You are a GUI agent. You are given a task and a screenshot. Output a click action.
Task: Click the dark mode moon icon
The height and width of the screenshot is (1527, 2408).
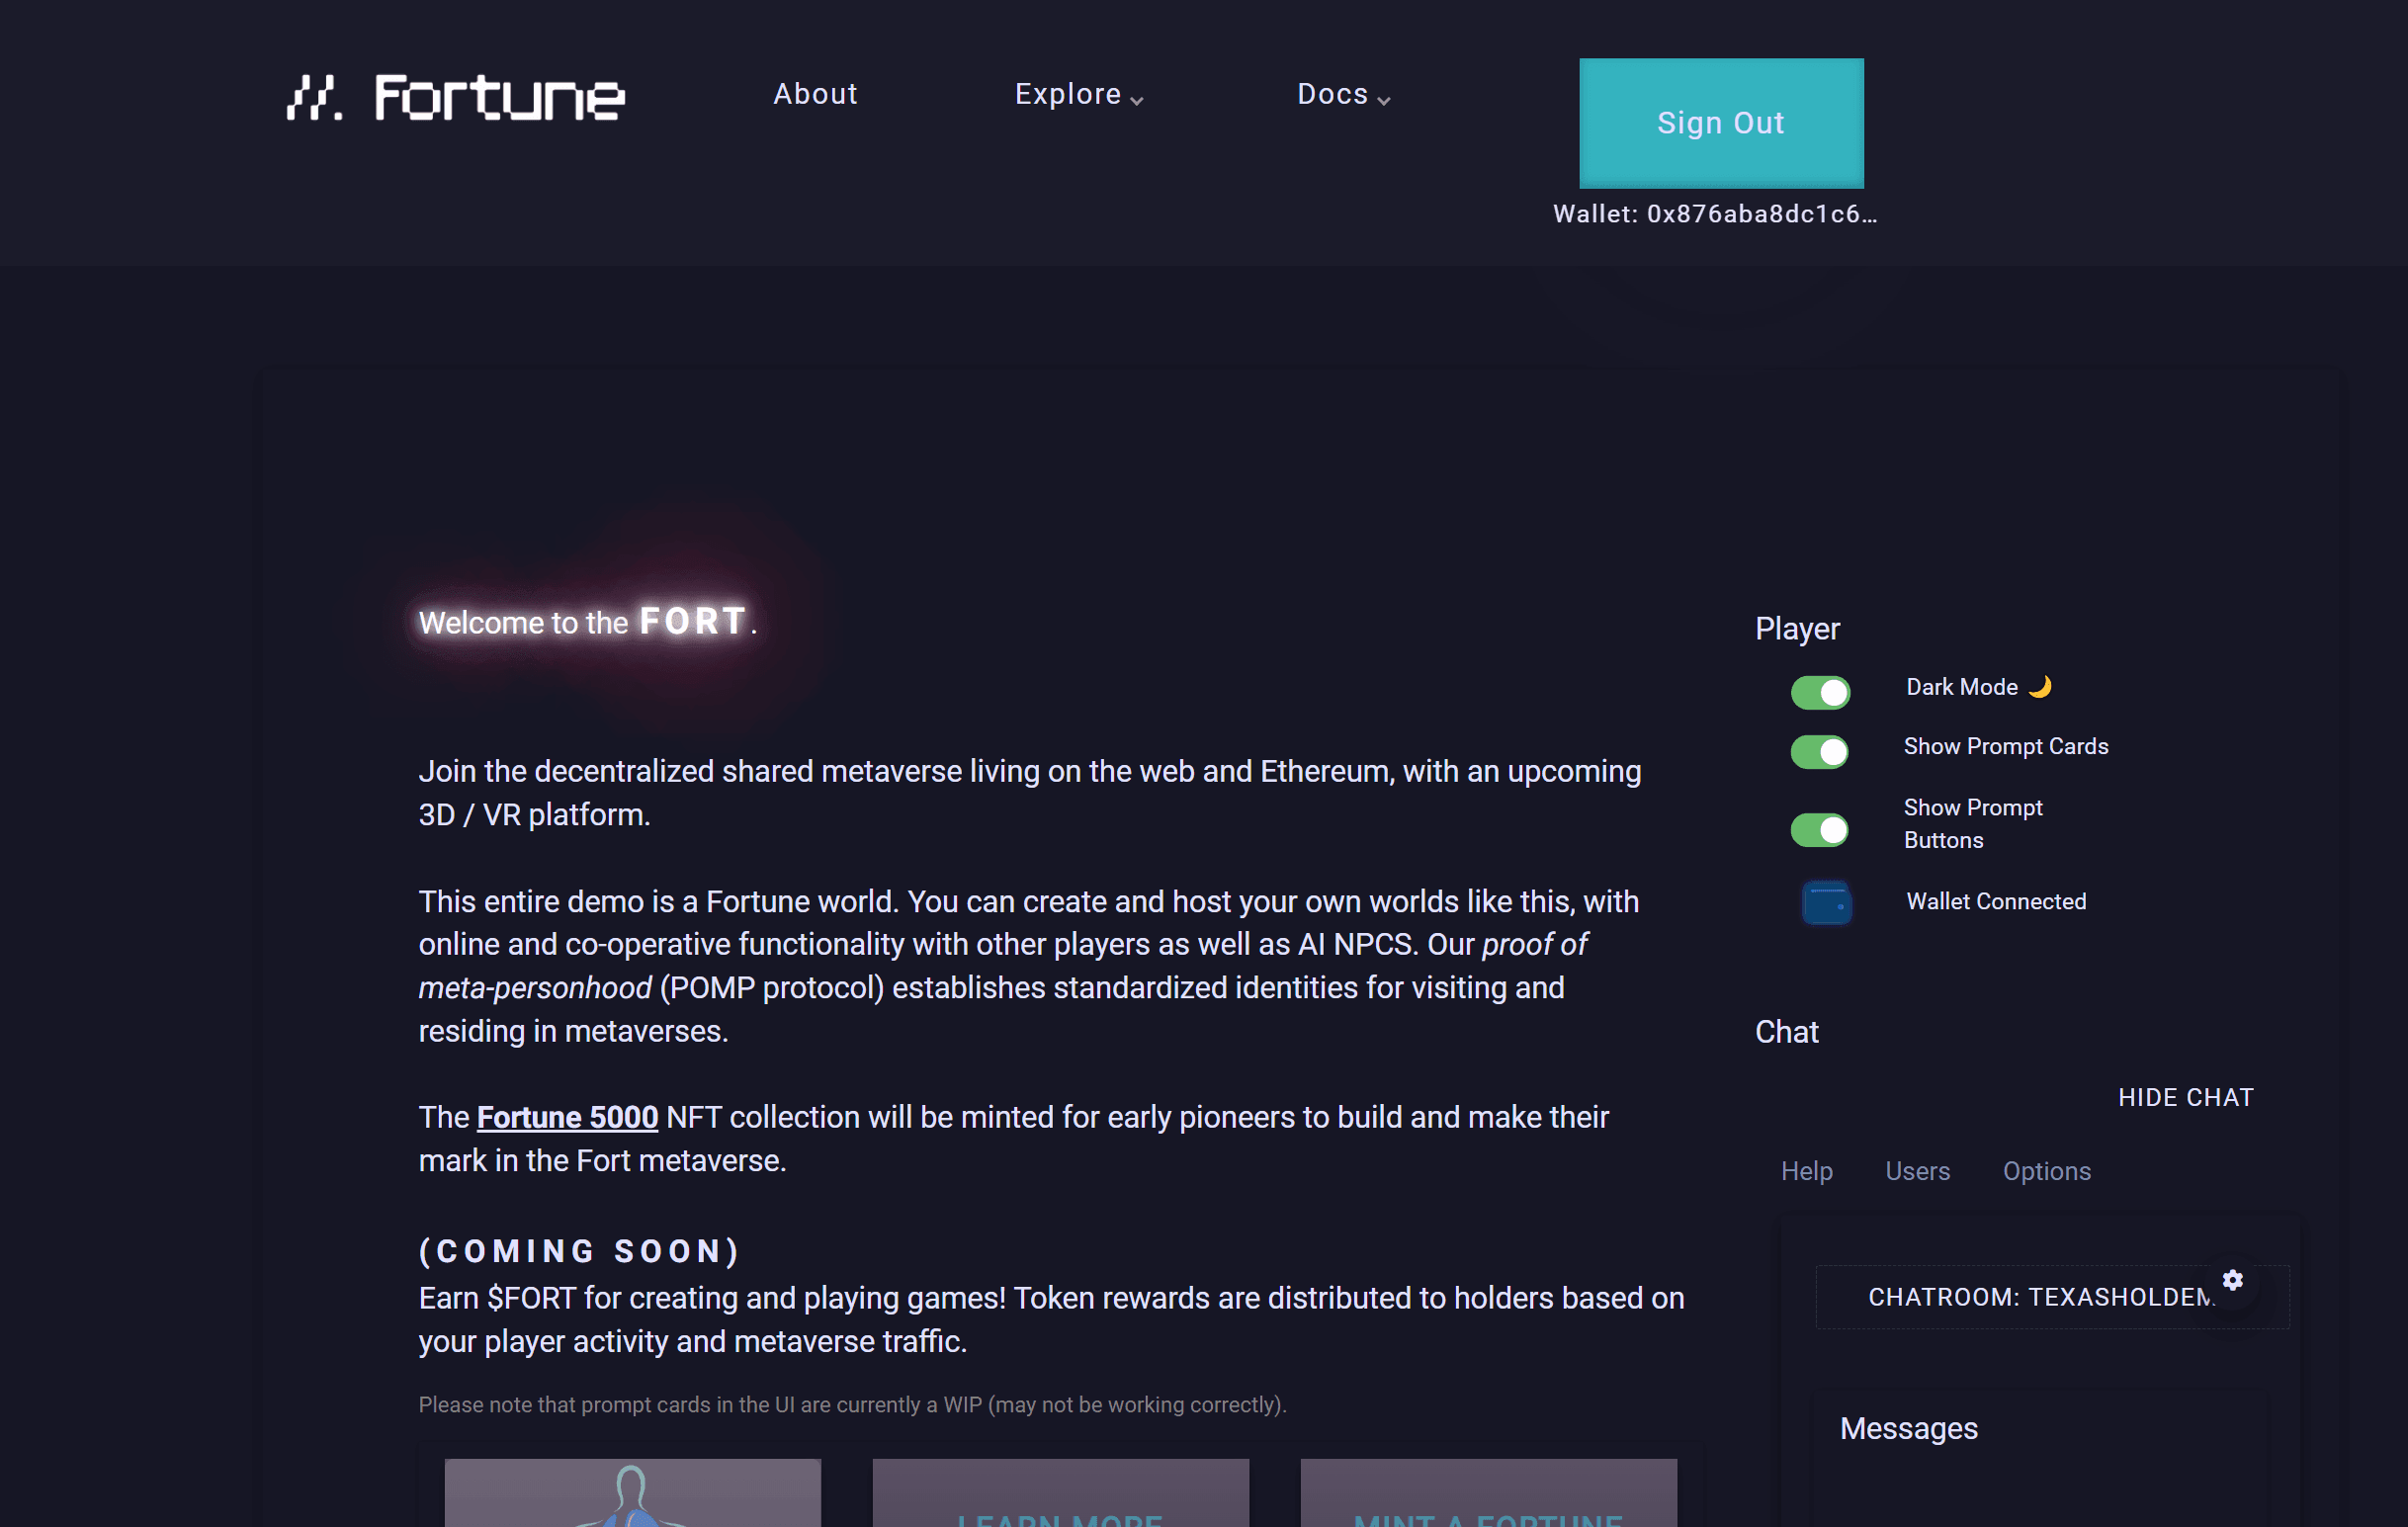coord(2040,687)
